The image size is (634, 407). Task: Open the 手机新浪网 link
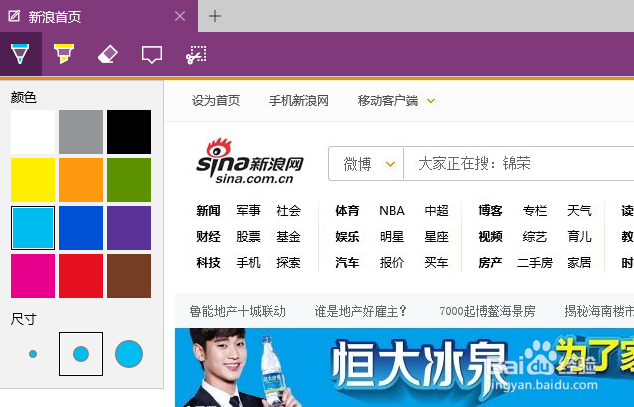[299, 101]
